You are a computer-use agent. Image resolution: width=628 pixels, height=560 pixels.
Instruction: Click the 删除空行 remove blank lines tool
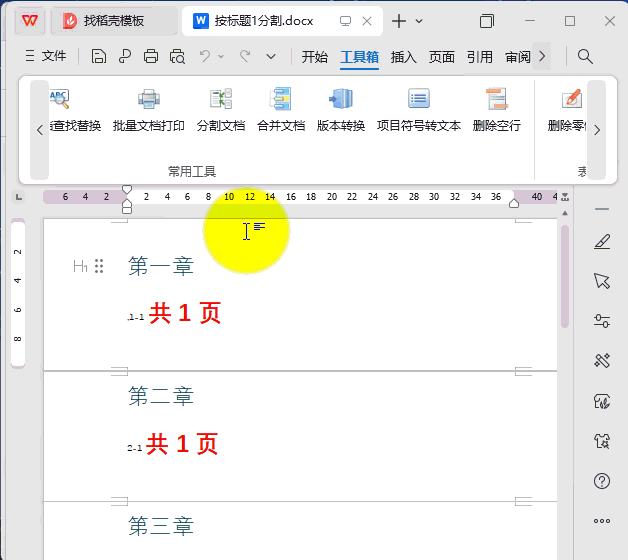point(497,110)
